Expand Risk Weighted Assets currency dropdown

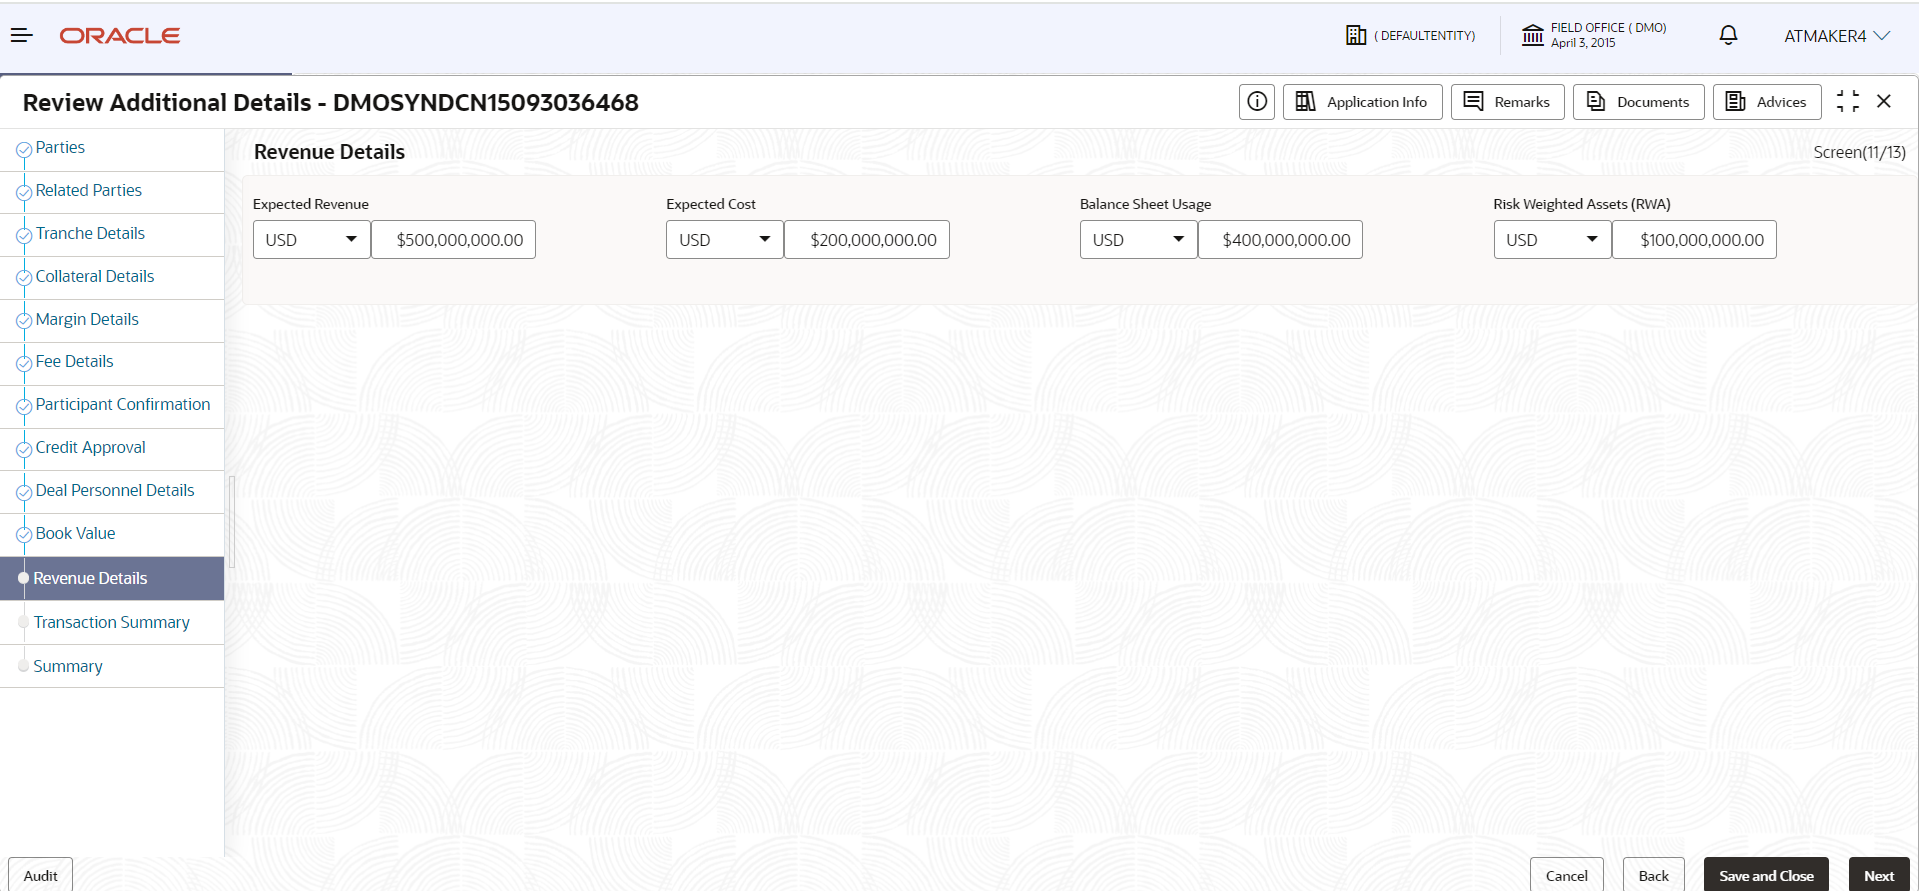pos(1552,240)
